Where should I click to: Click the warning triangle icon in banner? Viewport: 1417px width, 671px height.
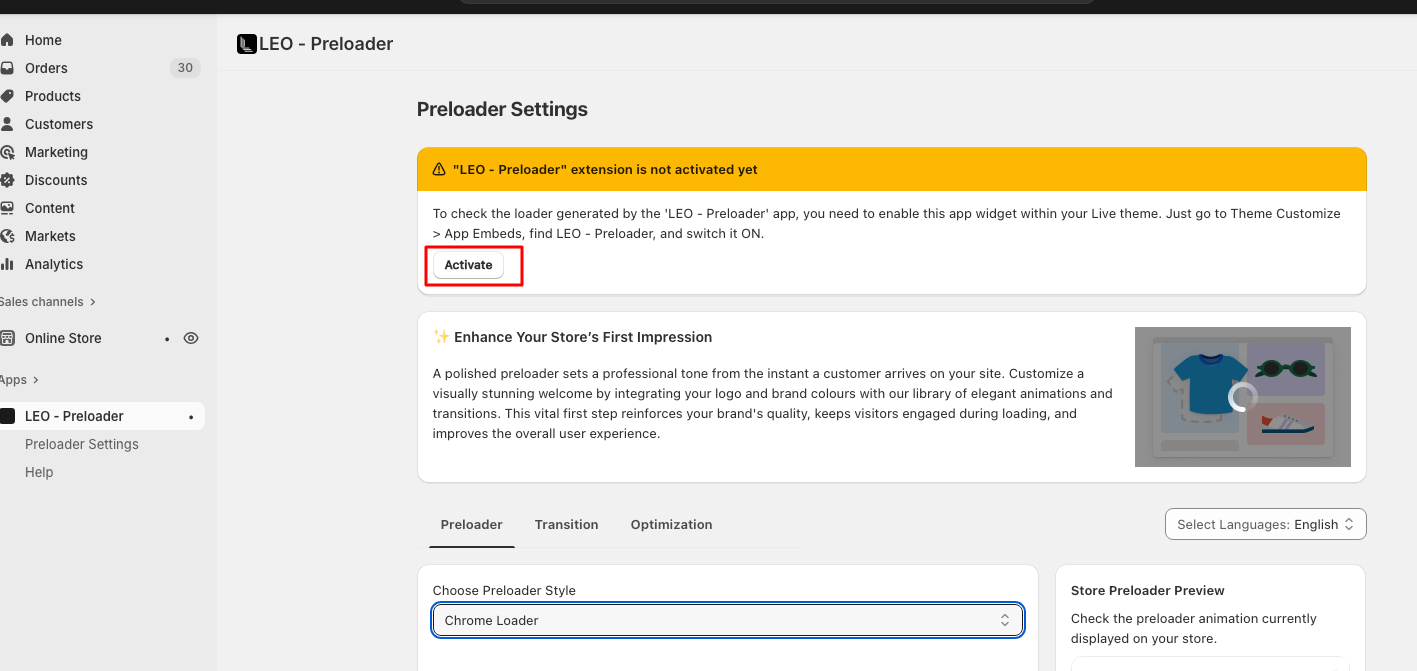[x=439, y=170]
